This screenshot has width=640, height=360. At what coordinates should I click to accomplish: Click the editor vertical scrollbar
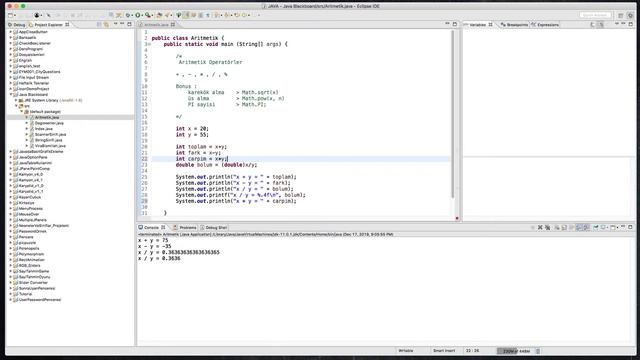point(453,114)
